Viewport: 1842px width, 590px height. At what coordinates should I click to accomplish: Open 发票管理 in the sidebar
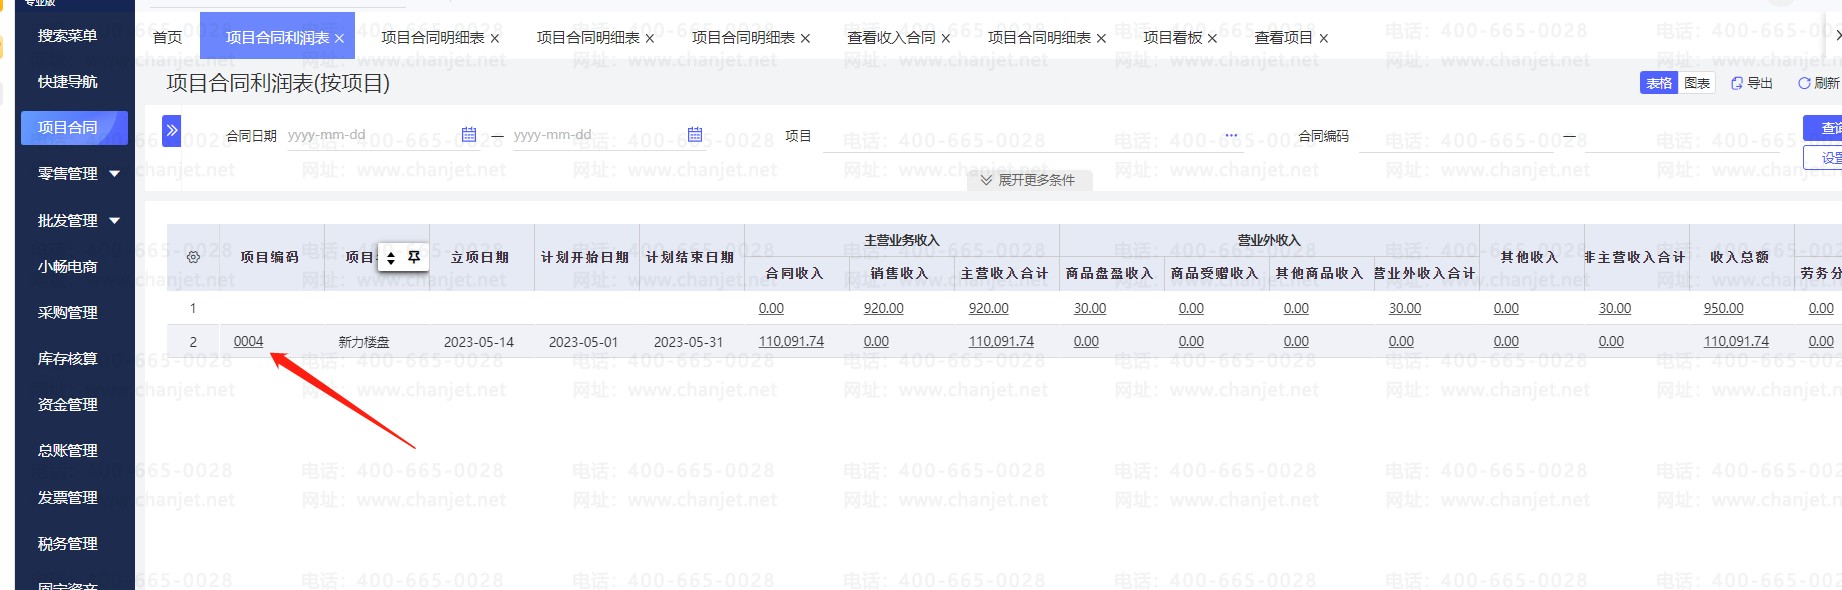point(68,497)
